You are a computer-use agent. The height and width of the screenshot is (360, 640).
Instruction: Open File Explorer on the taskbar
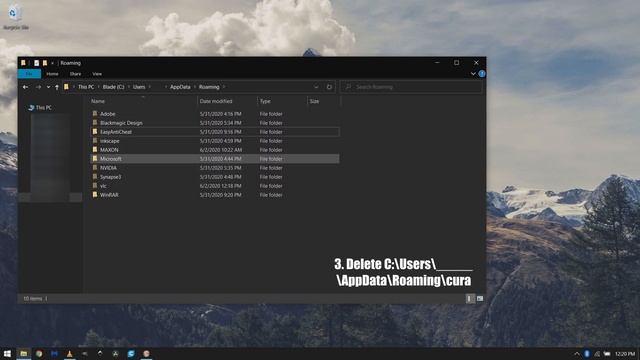tap(24, 353)
